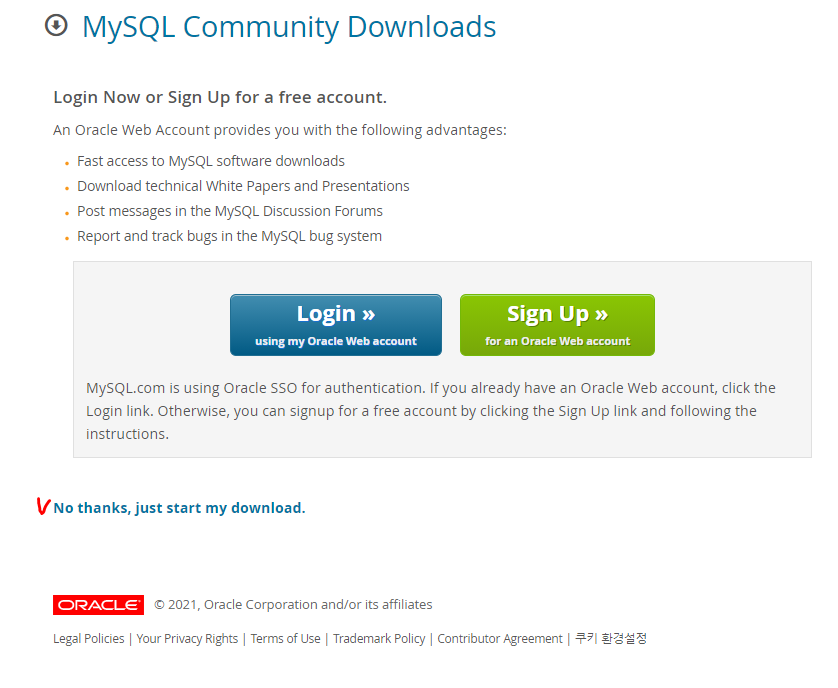838x688 pixels.
Task: Choose No thanks, just start my download
Action: 180,508
